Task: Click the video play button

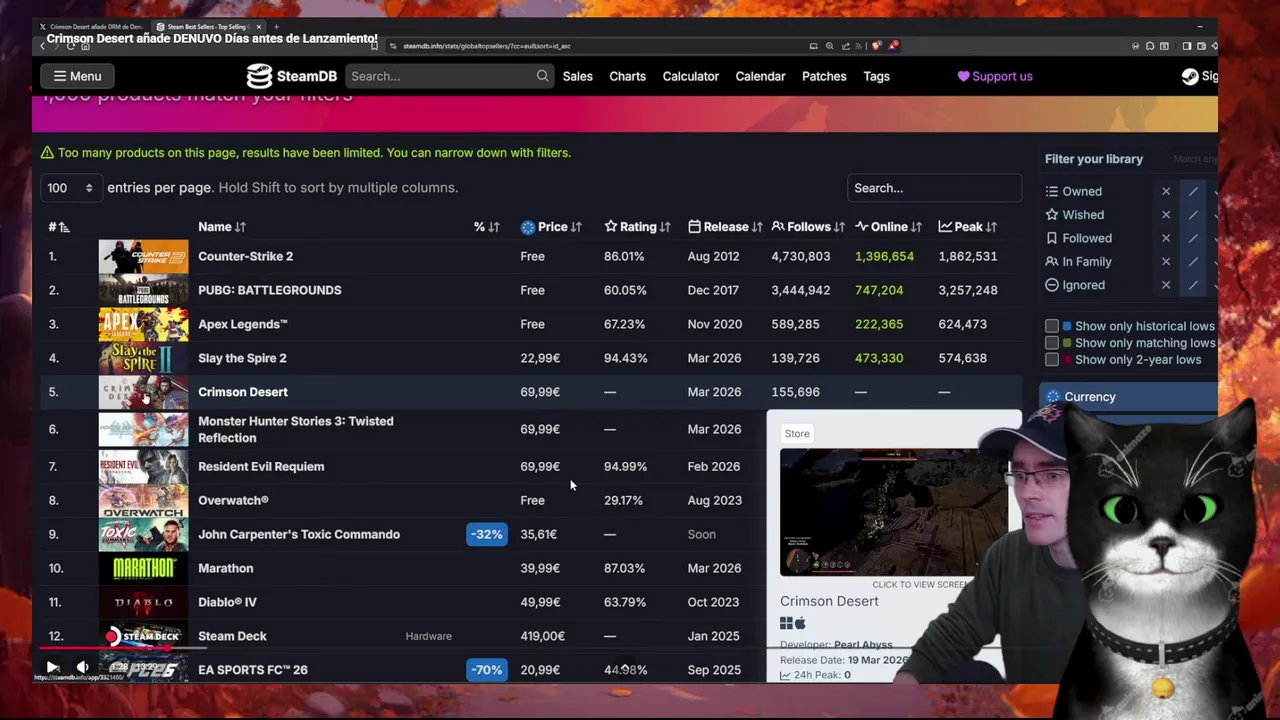Action: point(52,668)
